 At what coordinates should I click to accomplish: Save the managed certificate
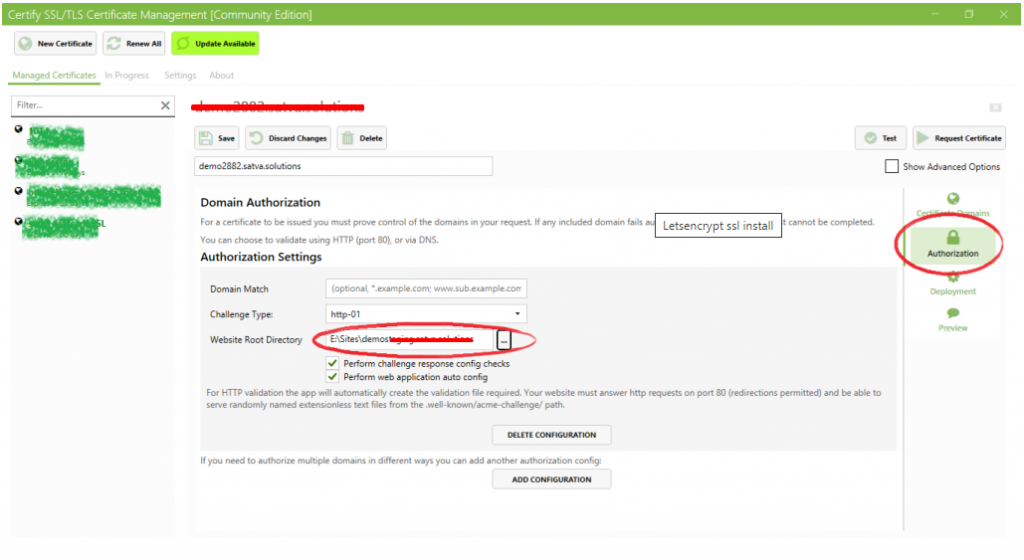coord(217,138)
